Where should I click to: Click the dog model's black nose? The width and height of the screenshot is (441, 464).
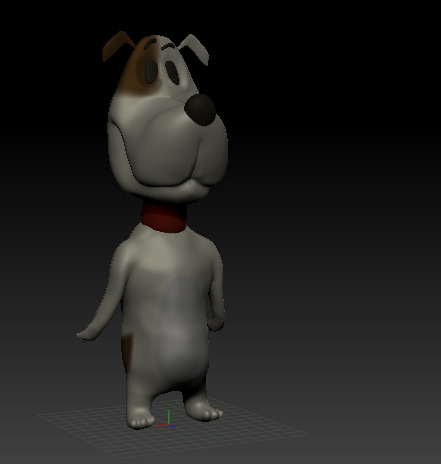[200, 109]
